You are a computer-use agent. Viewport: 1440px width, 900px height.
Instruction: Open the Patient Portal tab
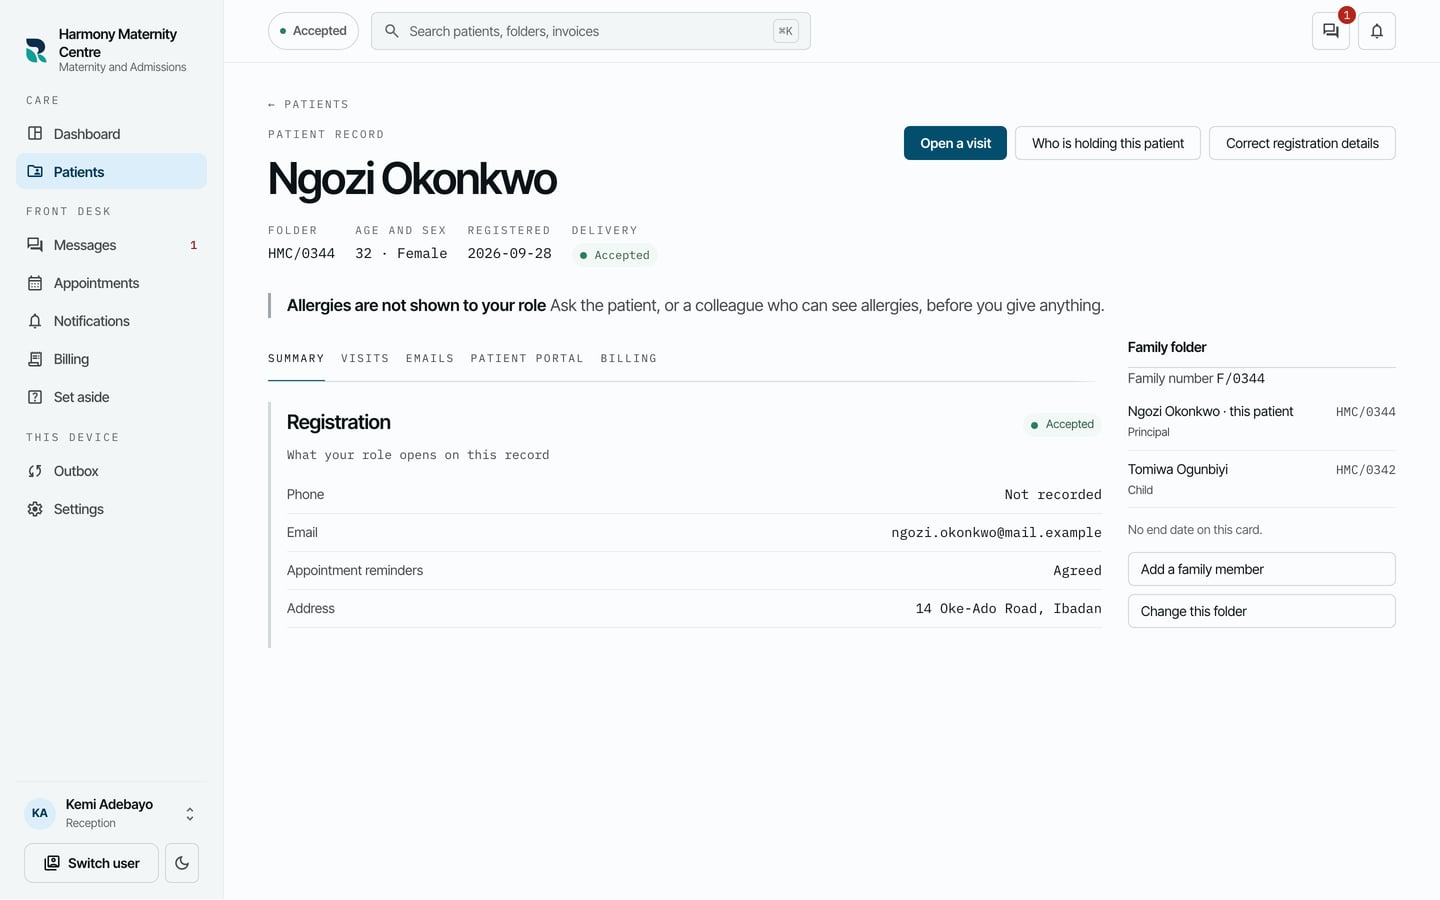[x=527, y=358]
